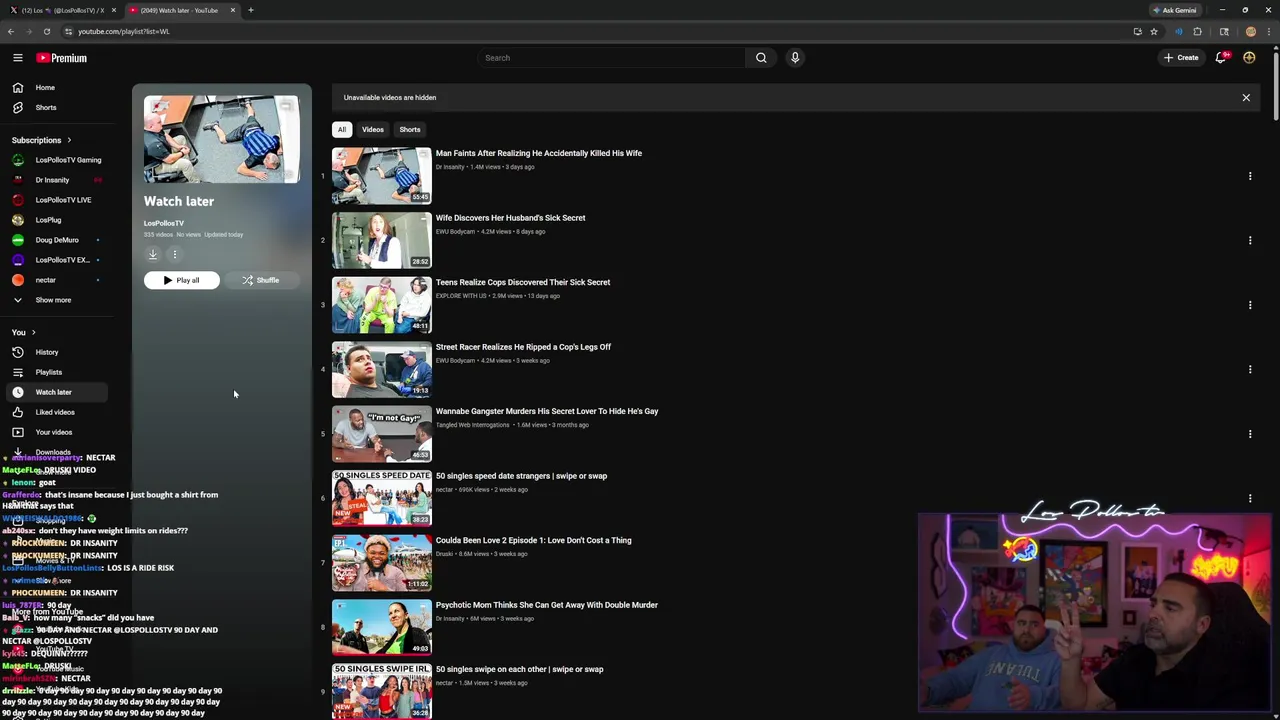
Task: Dismiss the unavailable videos hidden notice
Action: tap(1246, 98)
